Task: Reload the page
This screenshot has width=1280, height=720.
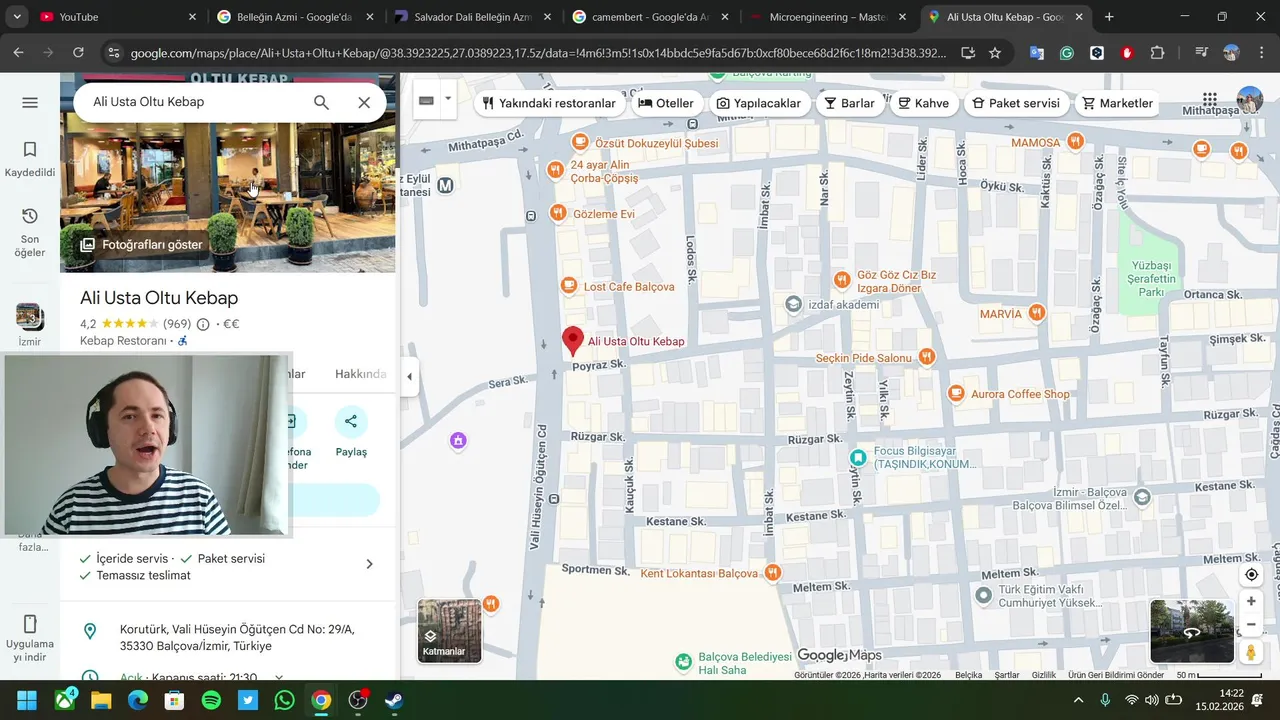Action: (78, 53)
